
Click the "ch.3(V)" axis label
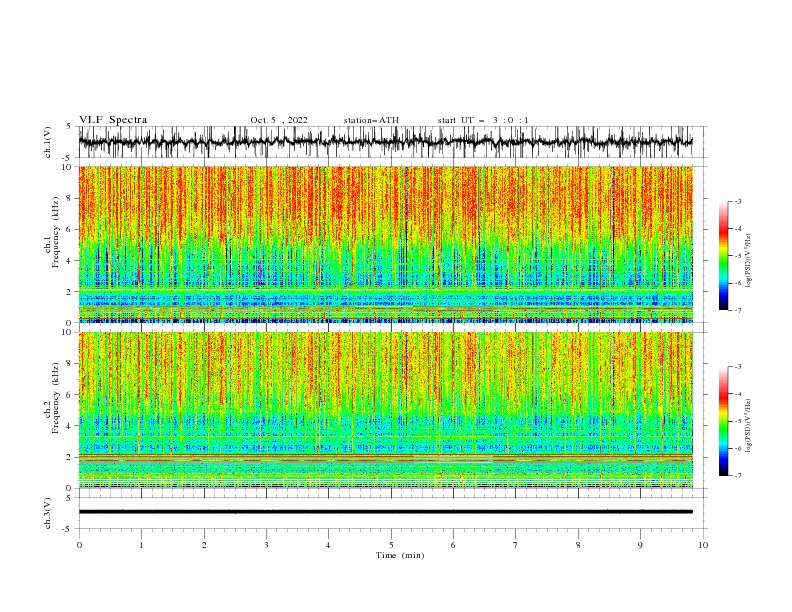point(48,513)
